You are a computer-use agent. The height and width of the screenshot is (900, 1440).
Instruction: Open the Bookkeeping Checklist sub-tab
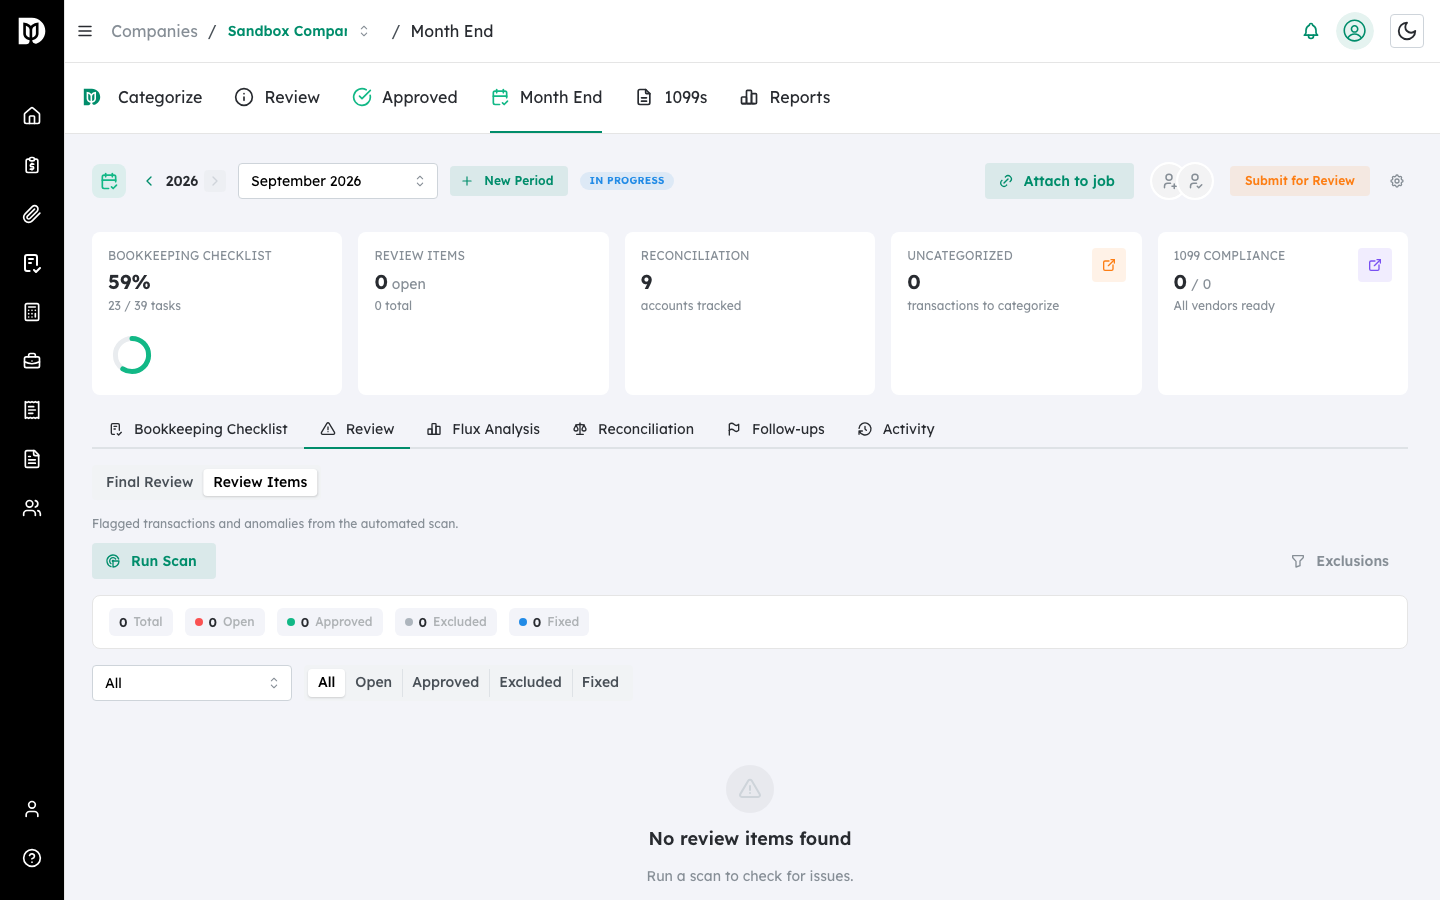point(198,429)
